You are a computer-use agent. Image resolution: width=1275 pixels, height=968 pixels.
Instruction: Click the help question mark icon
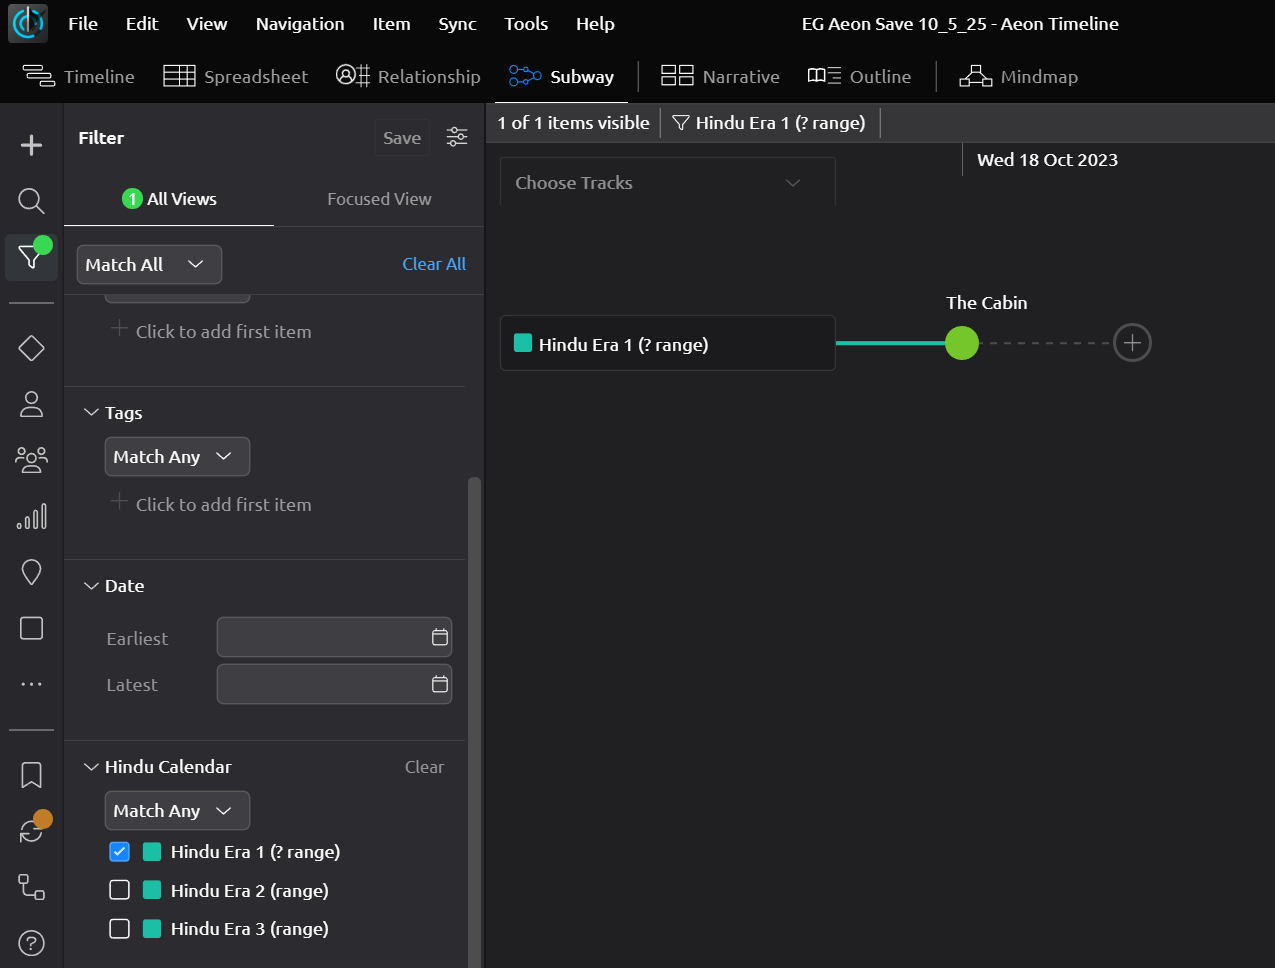[x=31, y=943]
